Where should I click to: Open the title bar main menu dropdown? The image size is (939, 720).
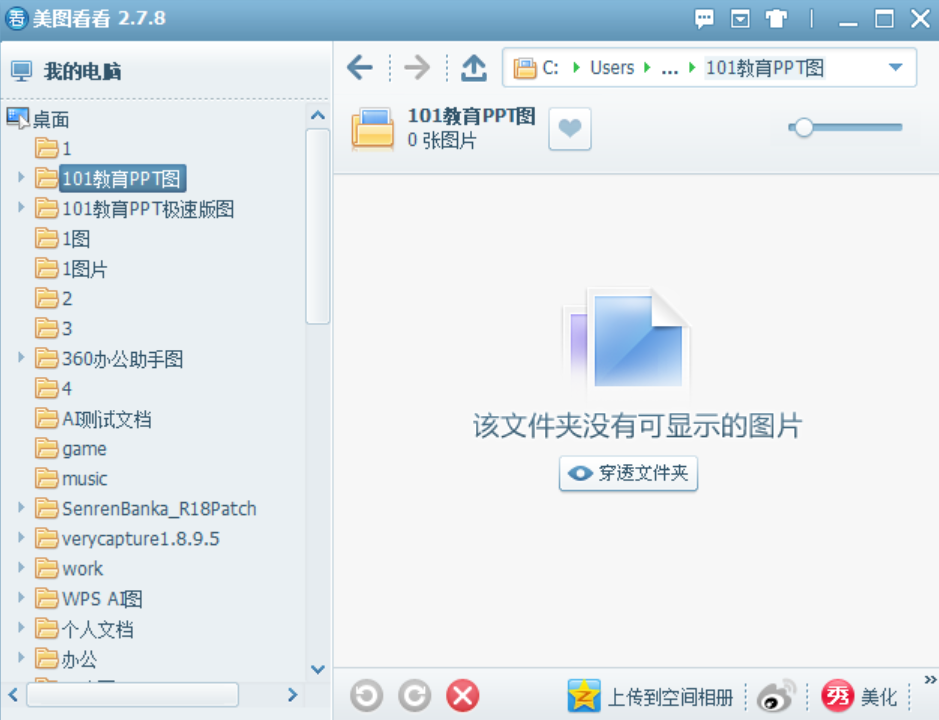pos(740,18)
